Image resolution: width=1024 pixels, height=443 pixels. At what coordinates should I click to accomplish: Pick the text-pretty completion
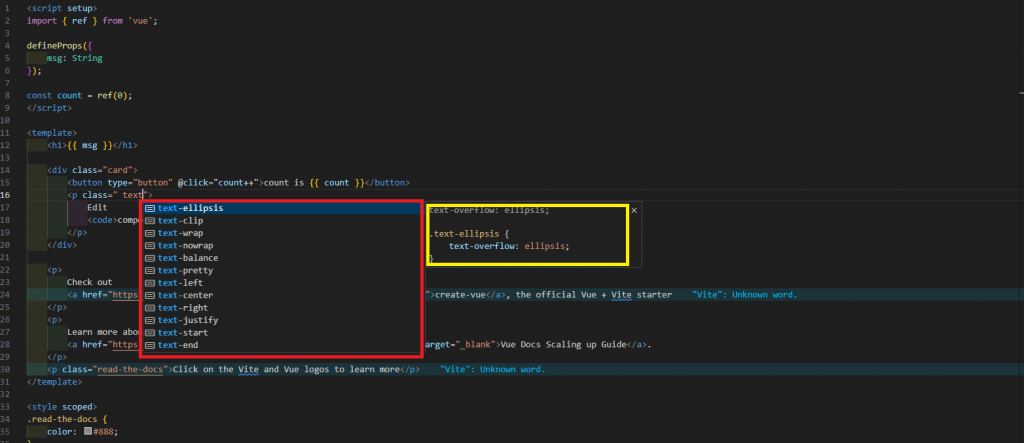tap(281, 271)
